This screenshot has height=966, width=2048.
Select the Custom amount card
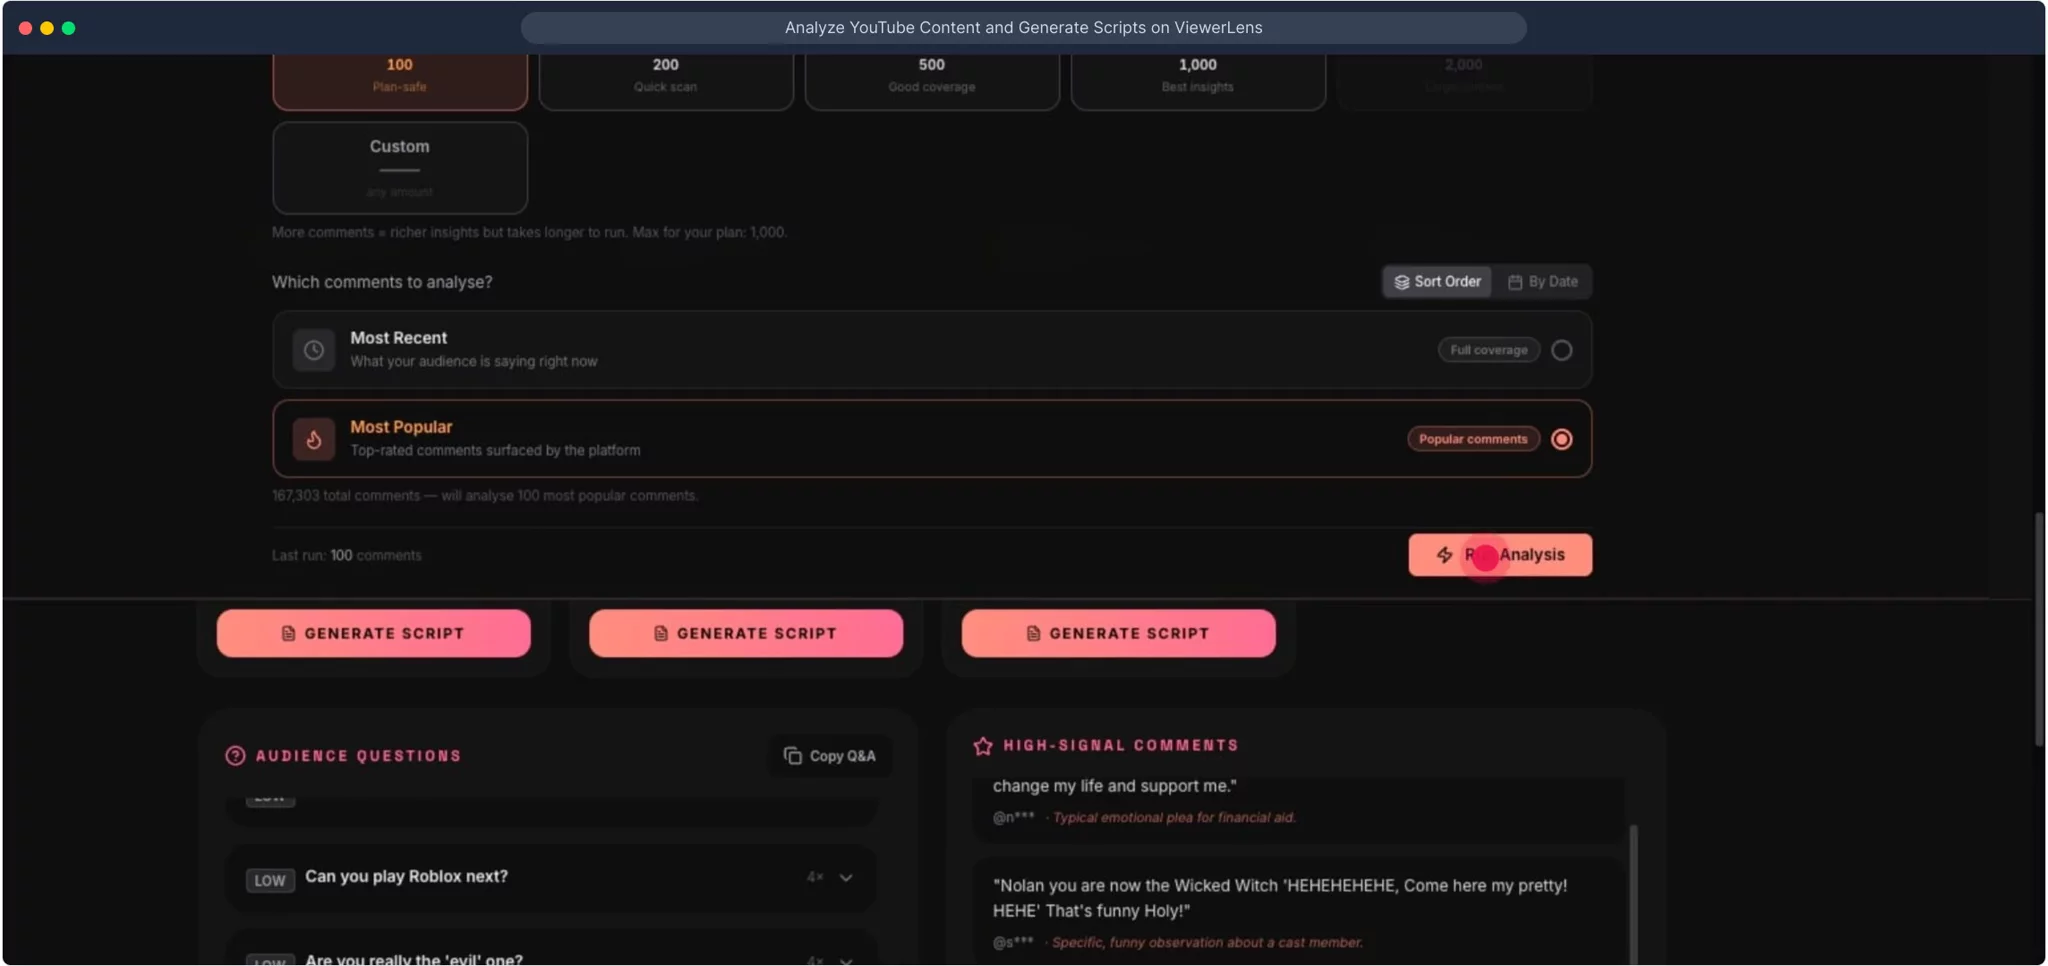(x=400, y=168)
